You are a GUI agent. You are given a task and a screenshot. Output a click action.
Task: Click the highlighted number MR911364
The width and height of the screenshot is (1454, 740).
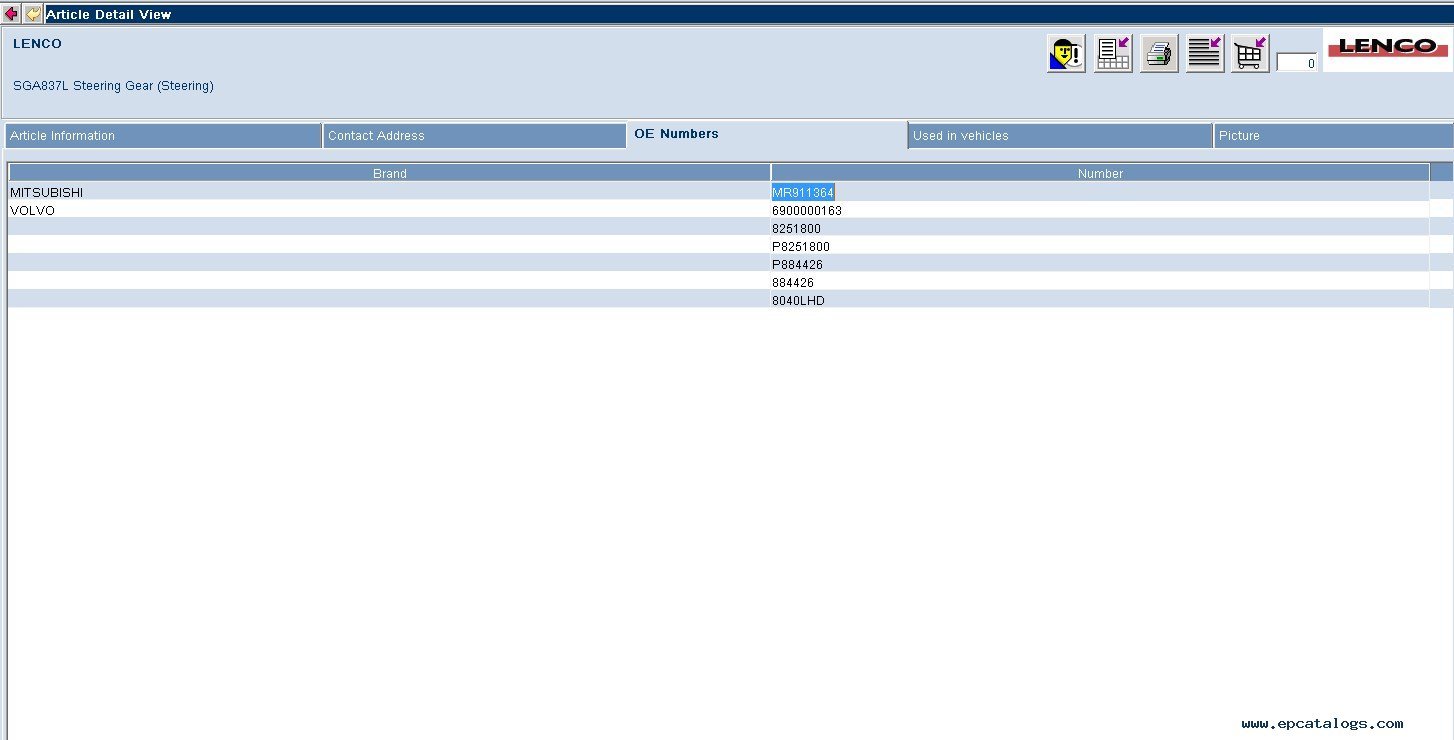pos(803,192)
